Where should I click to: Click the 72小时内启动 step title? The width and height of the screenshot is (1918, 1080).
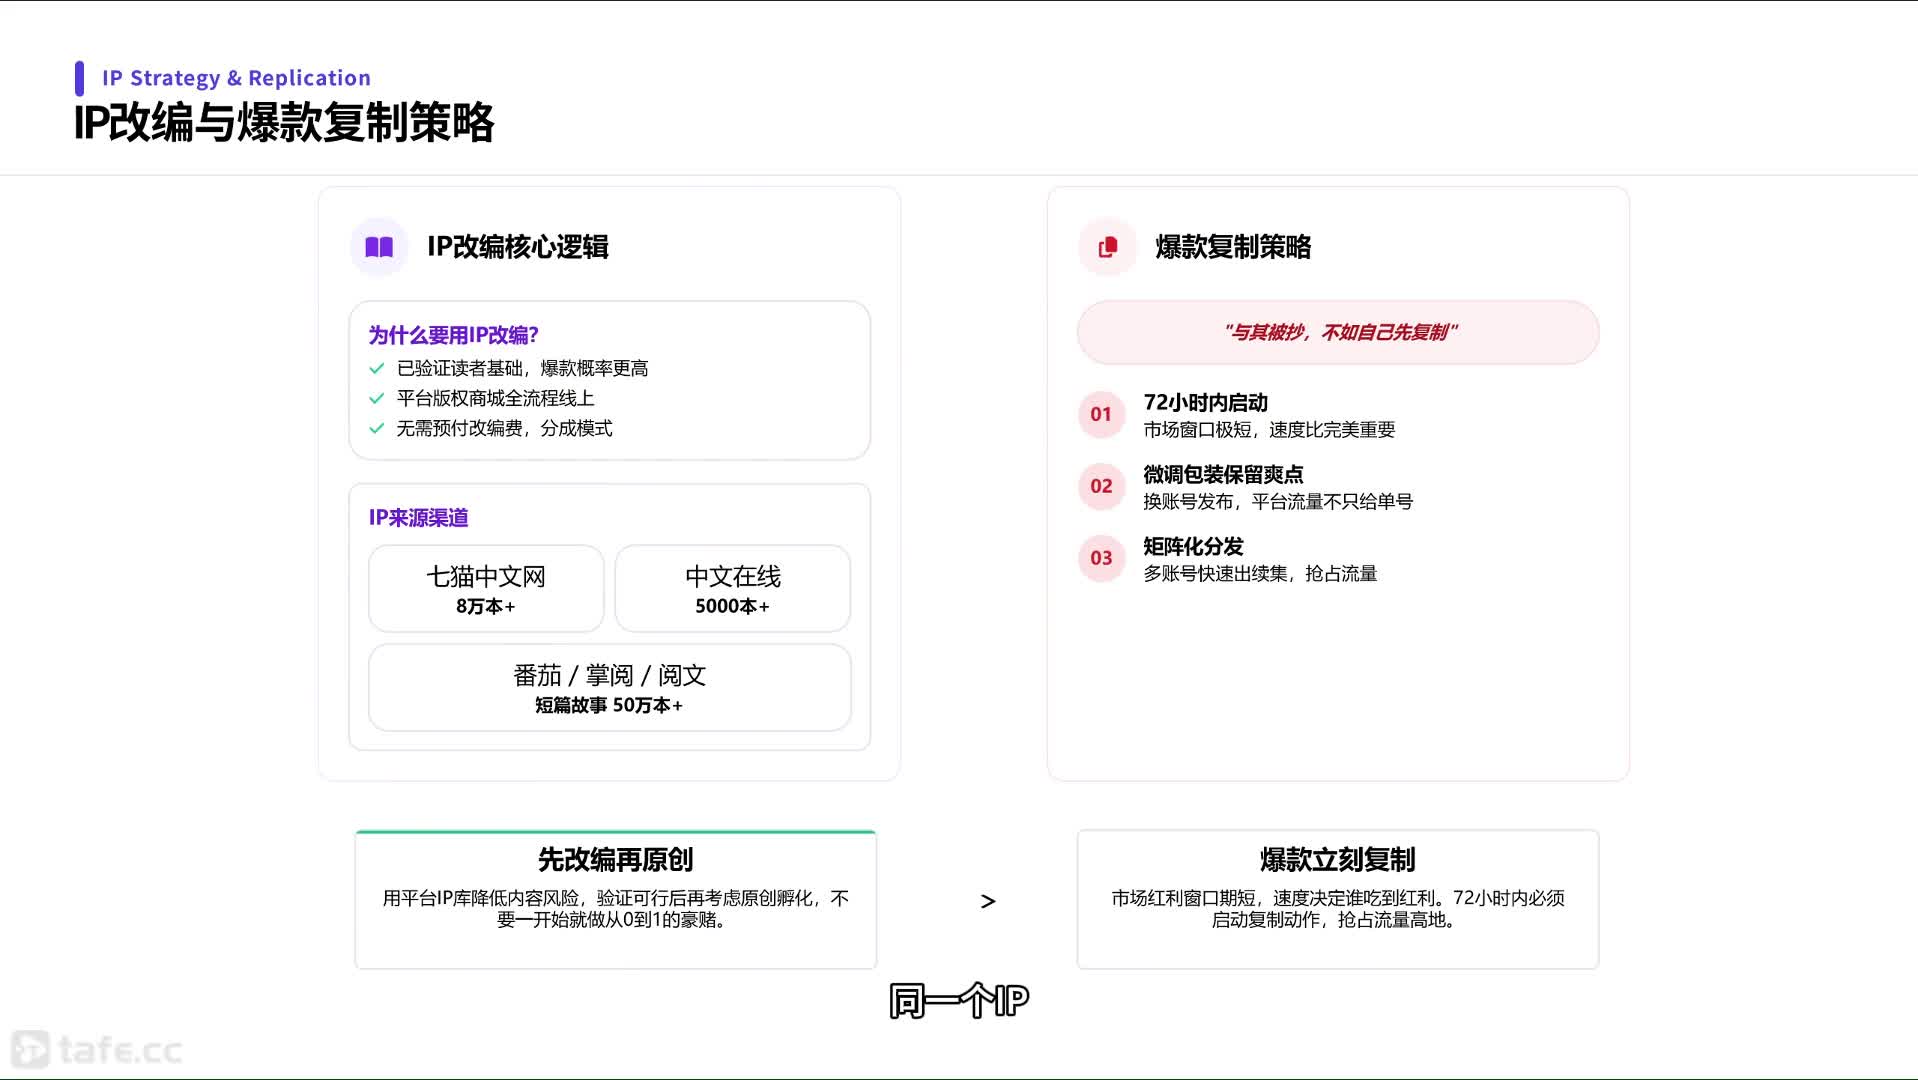point(1205,403)
